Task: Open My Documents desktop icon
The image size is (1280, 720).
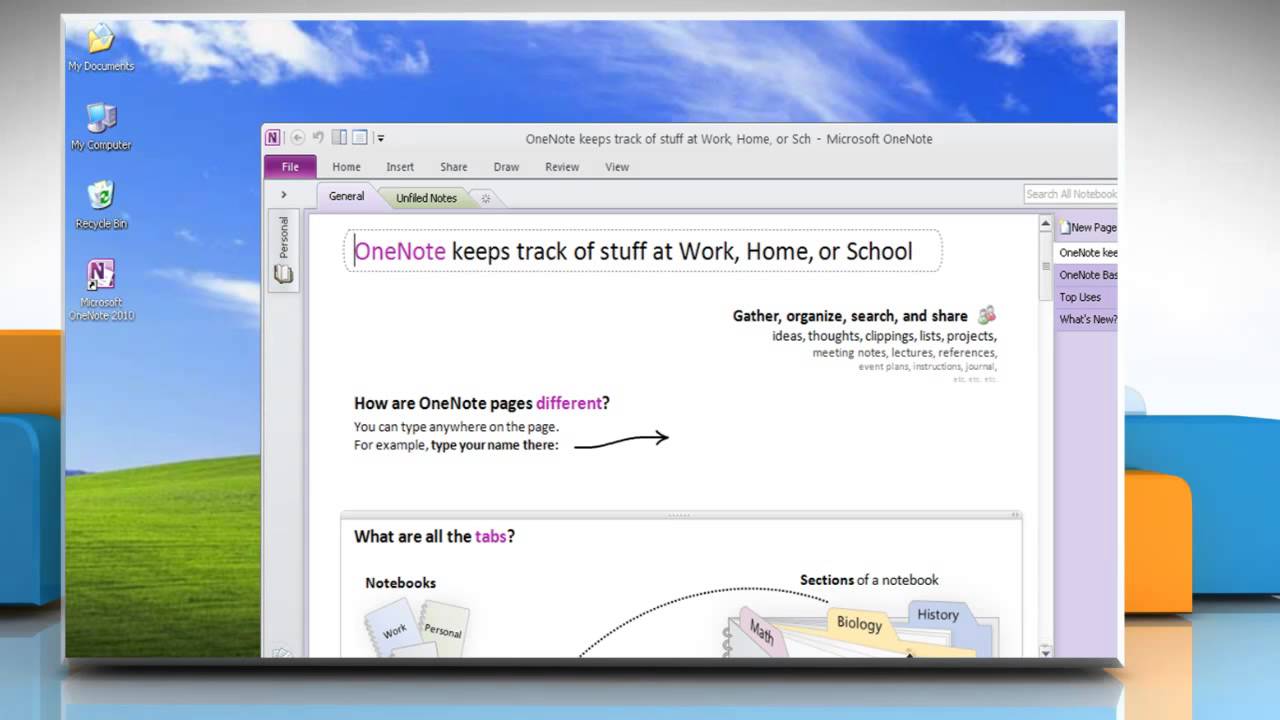Action: (x=101, y=48)
